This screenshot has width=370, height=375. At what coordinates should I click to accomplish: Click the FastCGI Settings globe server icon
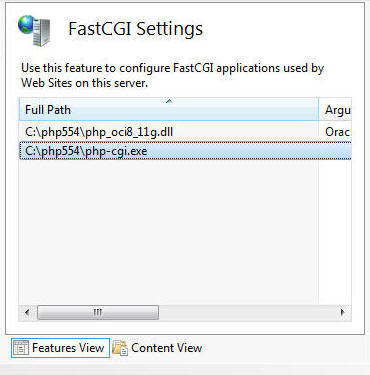click(34, 30)
